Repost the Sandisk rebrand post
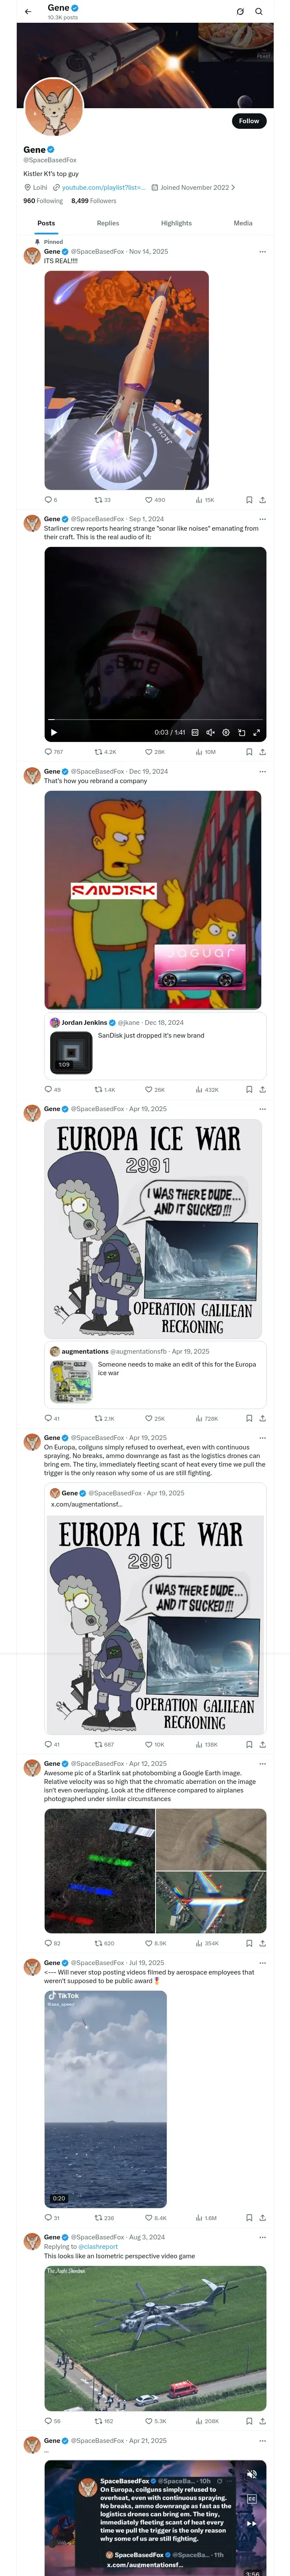Viewport: 290px width, 2576px height. coord(104,1089)
